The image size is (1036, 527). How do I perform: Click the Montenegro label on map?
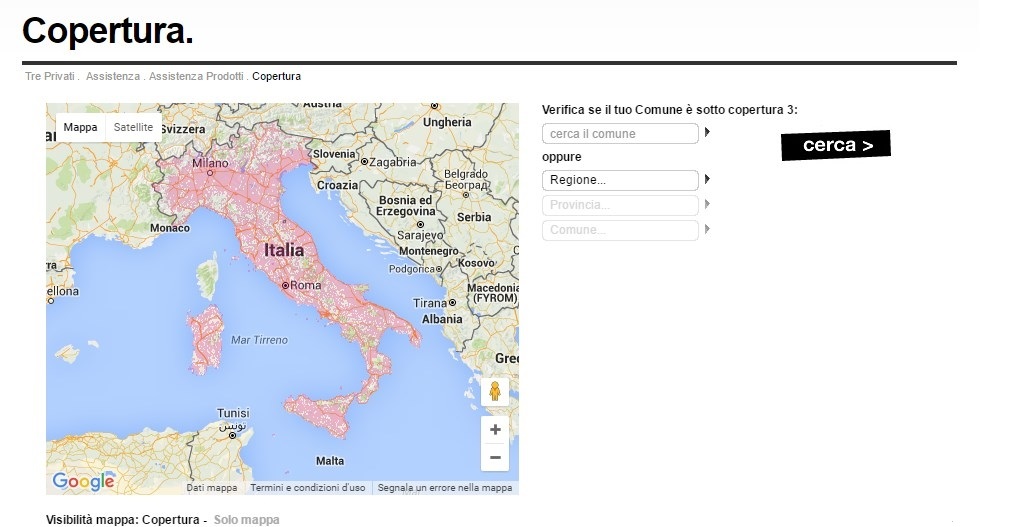coord(429,252)
